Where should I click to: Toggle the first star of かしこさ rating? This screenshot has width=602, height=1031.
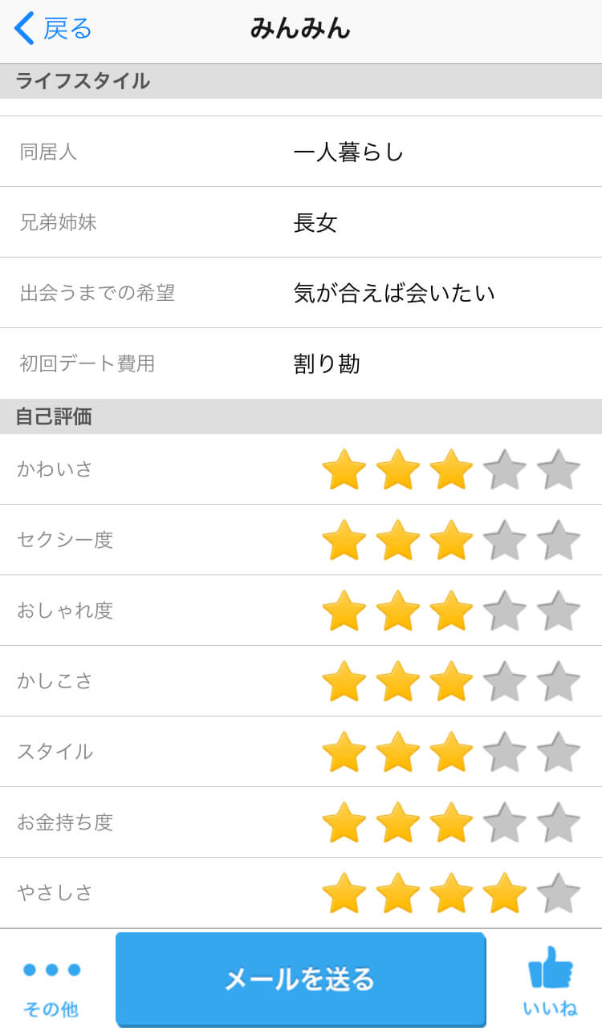[345, 681]
